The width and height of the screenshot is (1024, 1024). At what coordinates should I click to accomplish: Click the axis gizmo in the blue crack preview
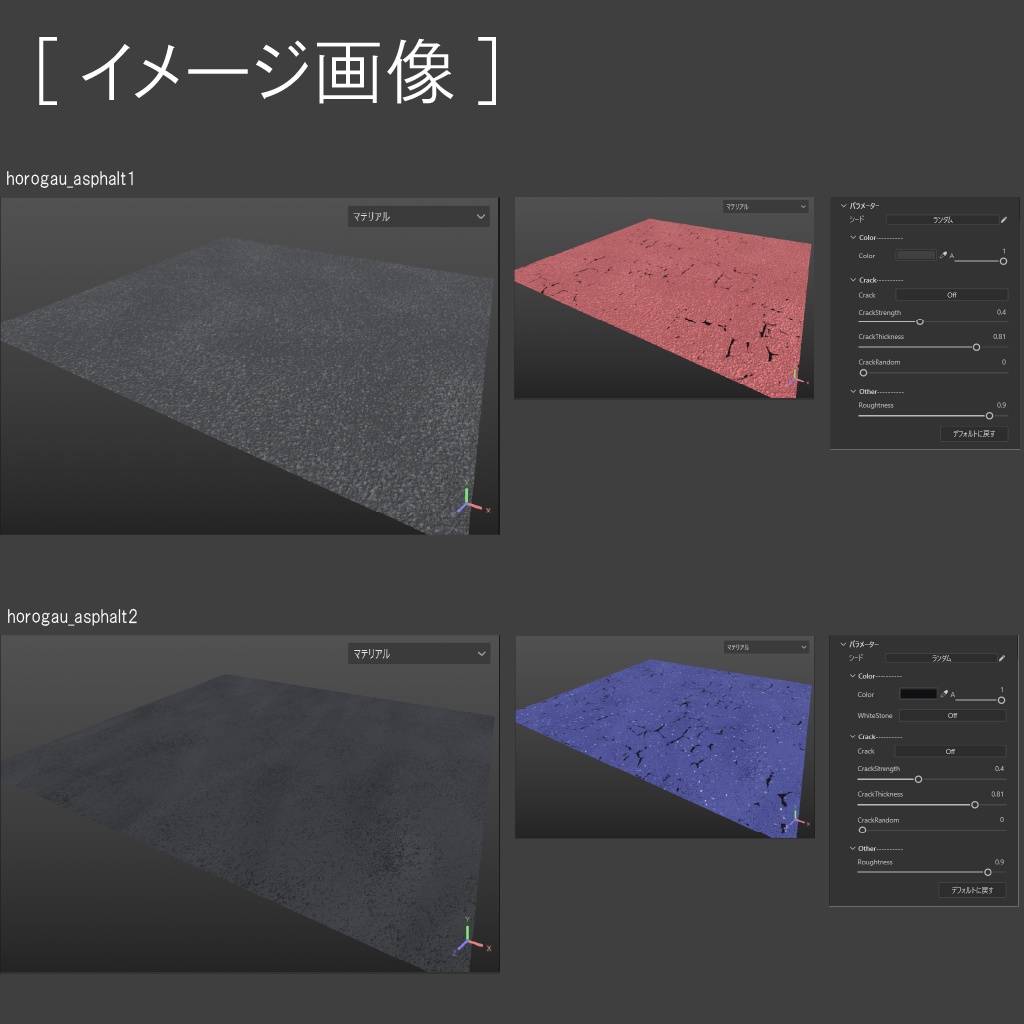797,818
